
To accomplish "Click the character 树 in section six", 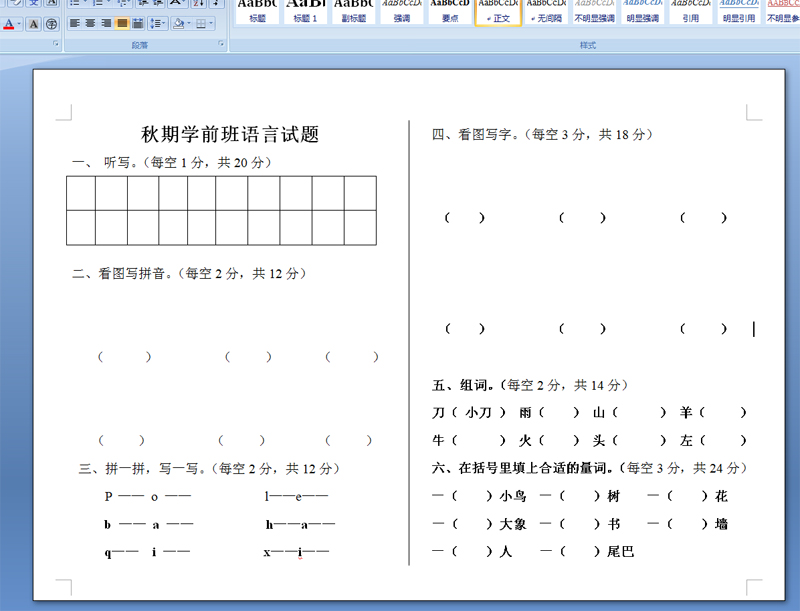I will 613,496.
